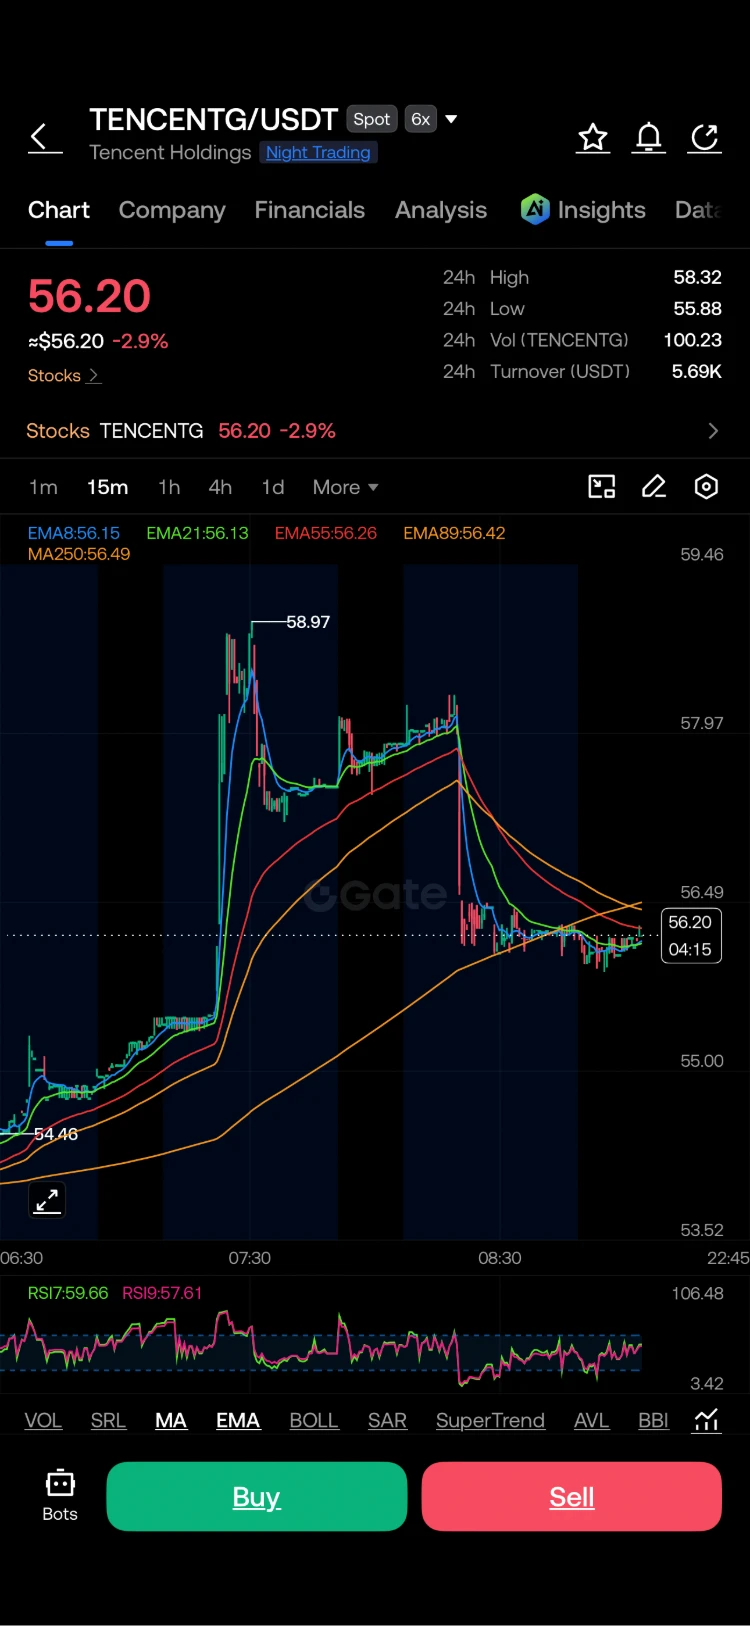Open chart picture-in-picture layout icon
Screen dimensions: 750x1626
tap(602, 487)
